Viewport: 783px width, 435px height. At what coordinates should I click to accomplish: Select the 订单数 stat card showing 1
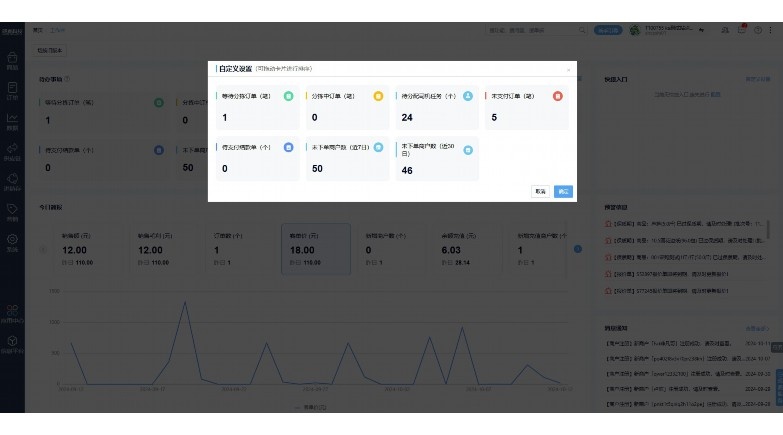pos(242,249)
